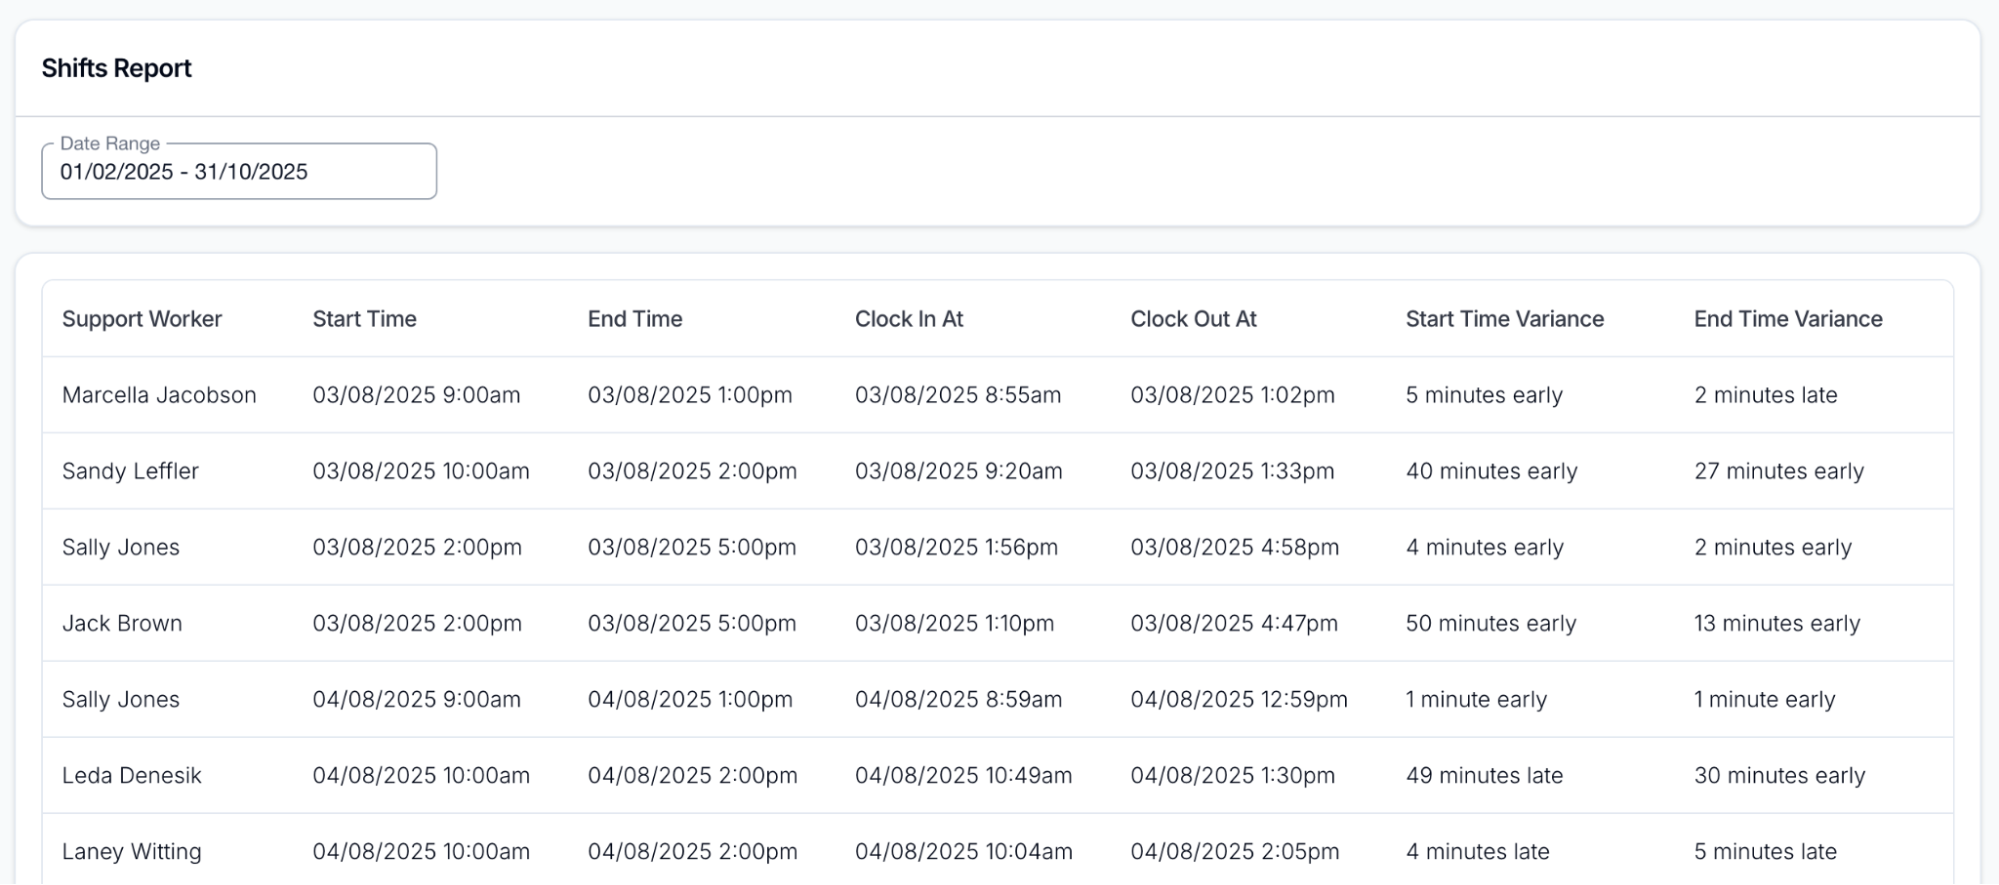
Task: Select the End Time Variance header
Action: point(1787,319)
